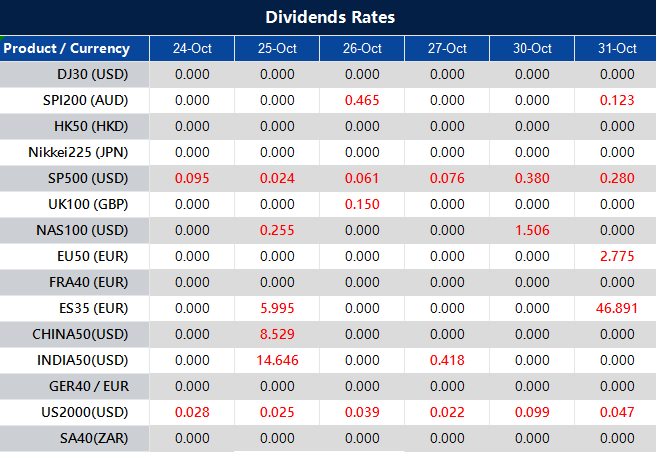
Task: Select the Product / Currency column header
Action: click(67, 48)
